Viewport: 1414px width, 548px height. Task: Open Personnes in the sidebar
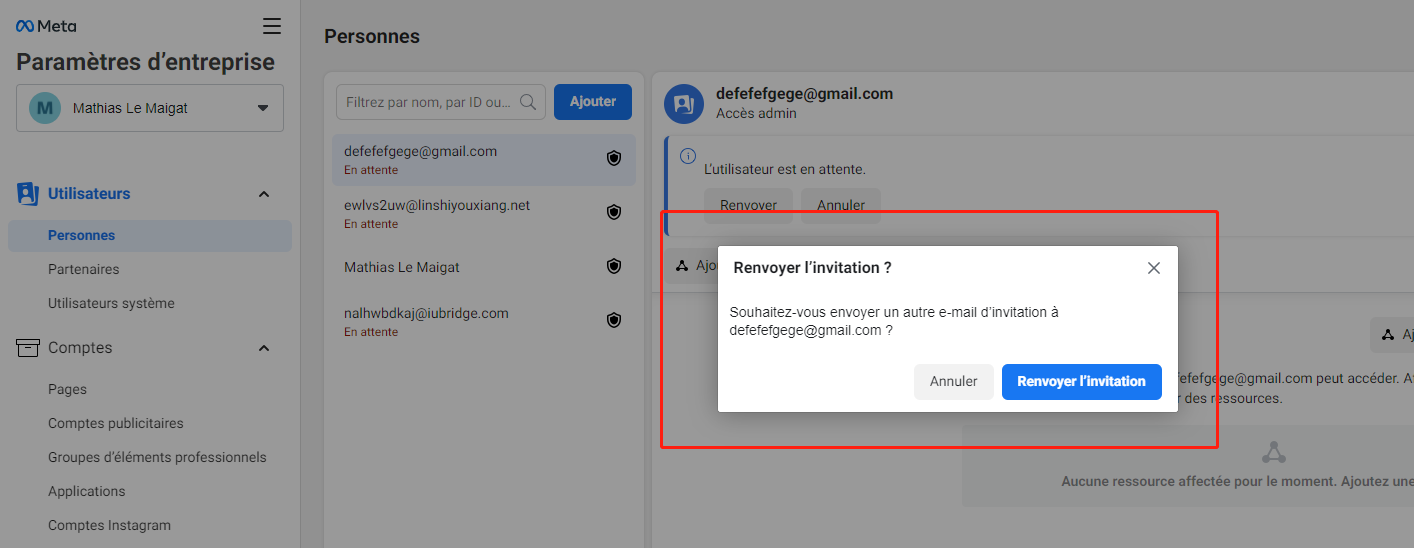click(150, 236)
